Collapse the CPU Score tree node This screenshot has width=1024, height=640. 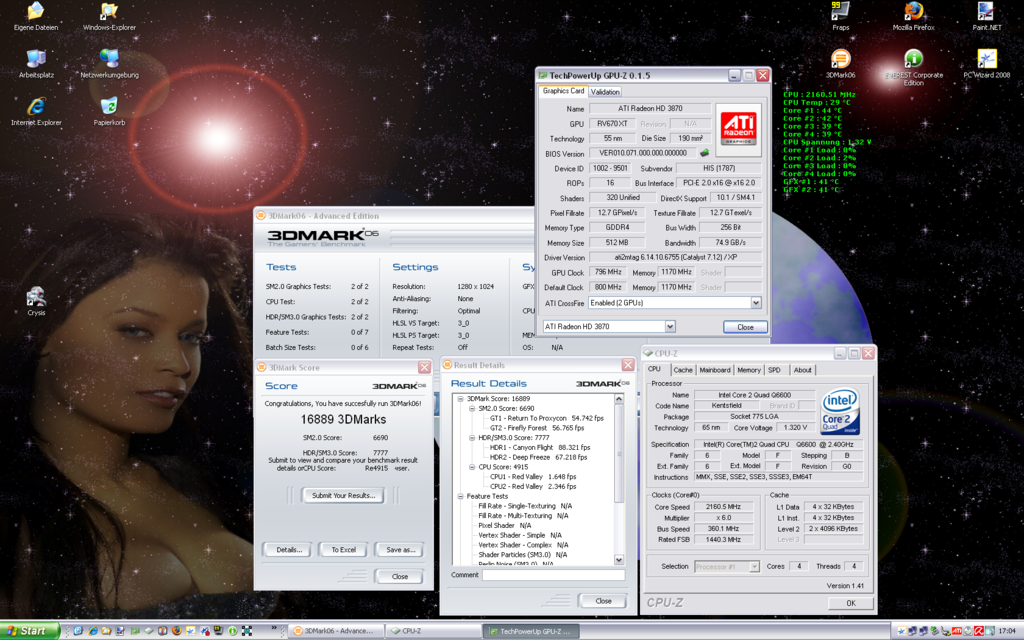[472, 467]
